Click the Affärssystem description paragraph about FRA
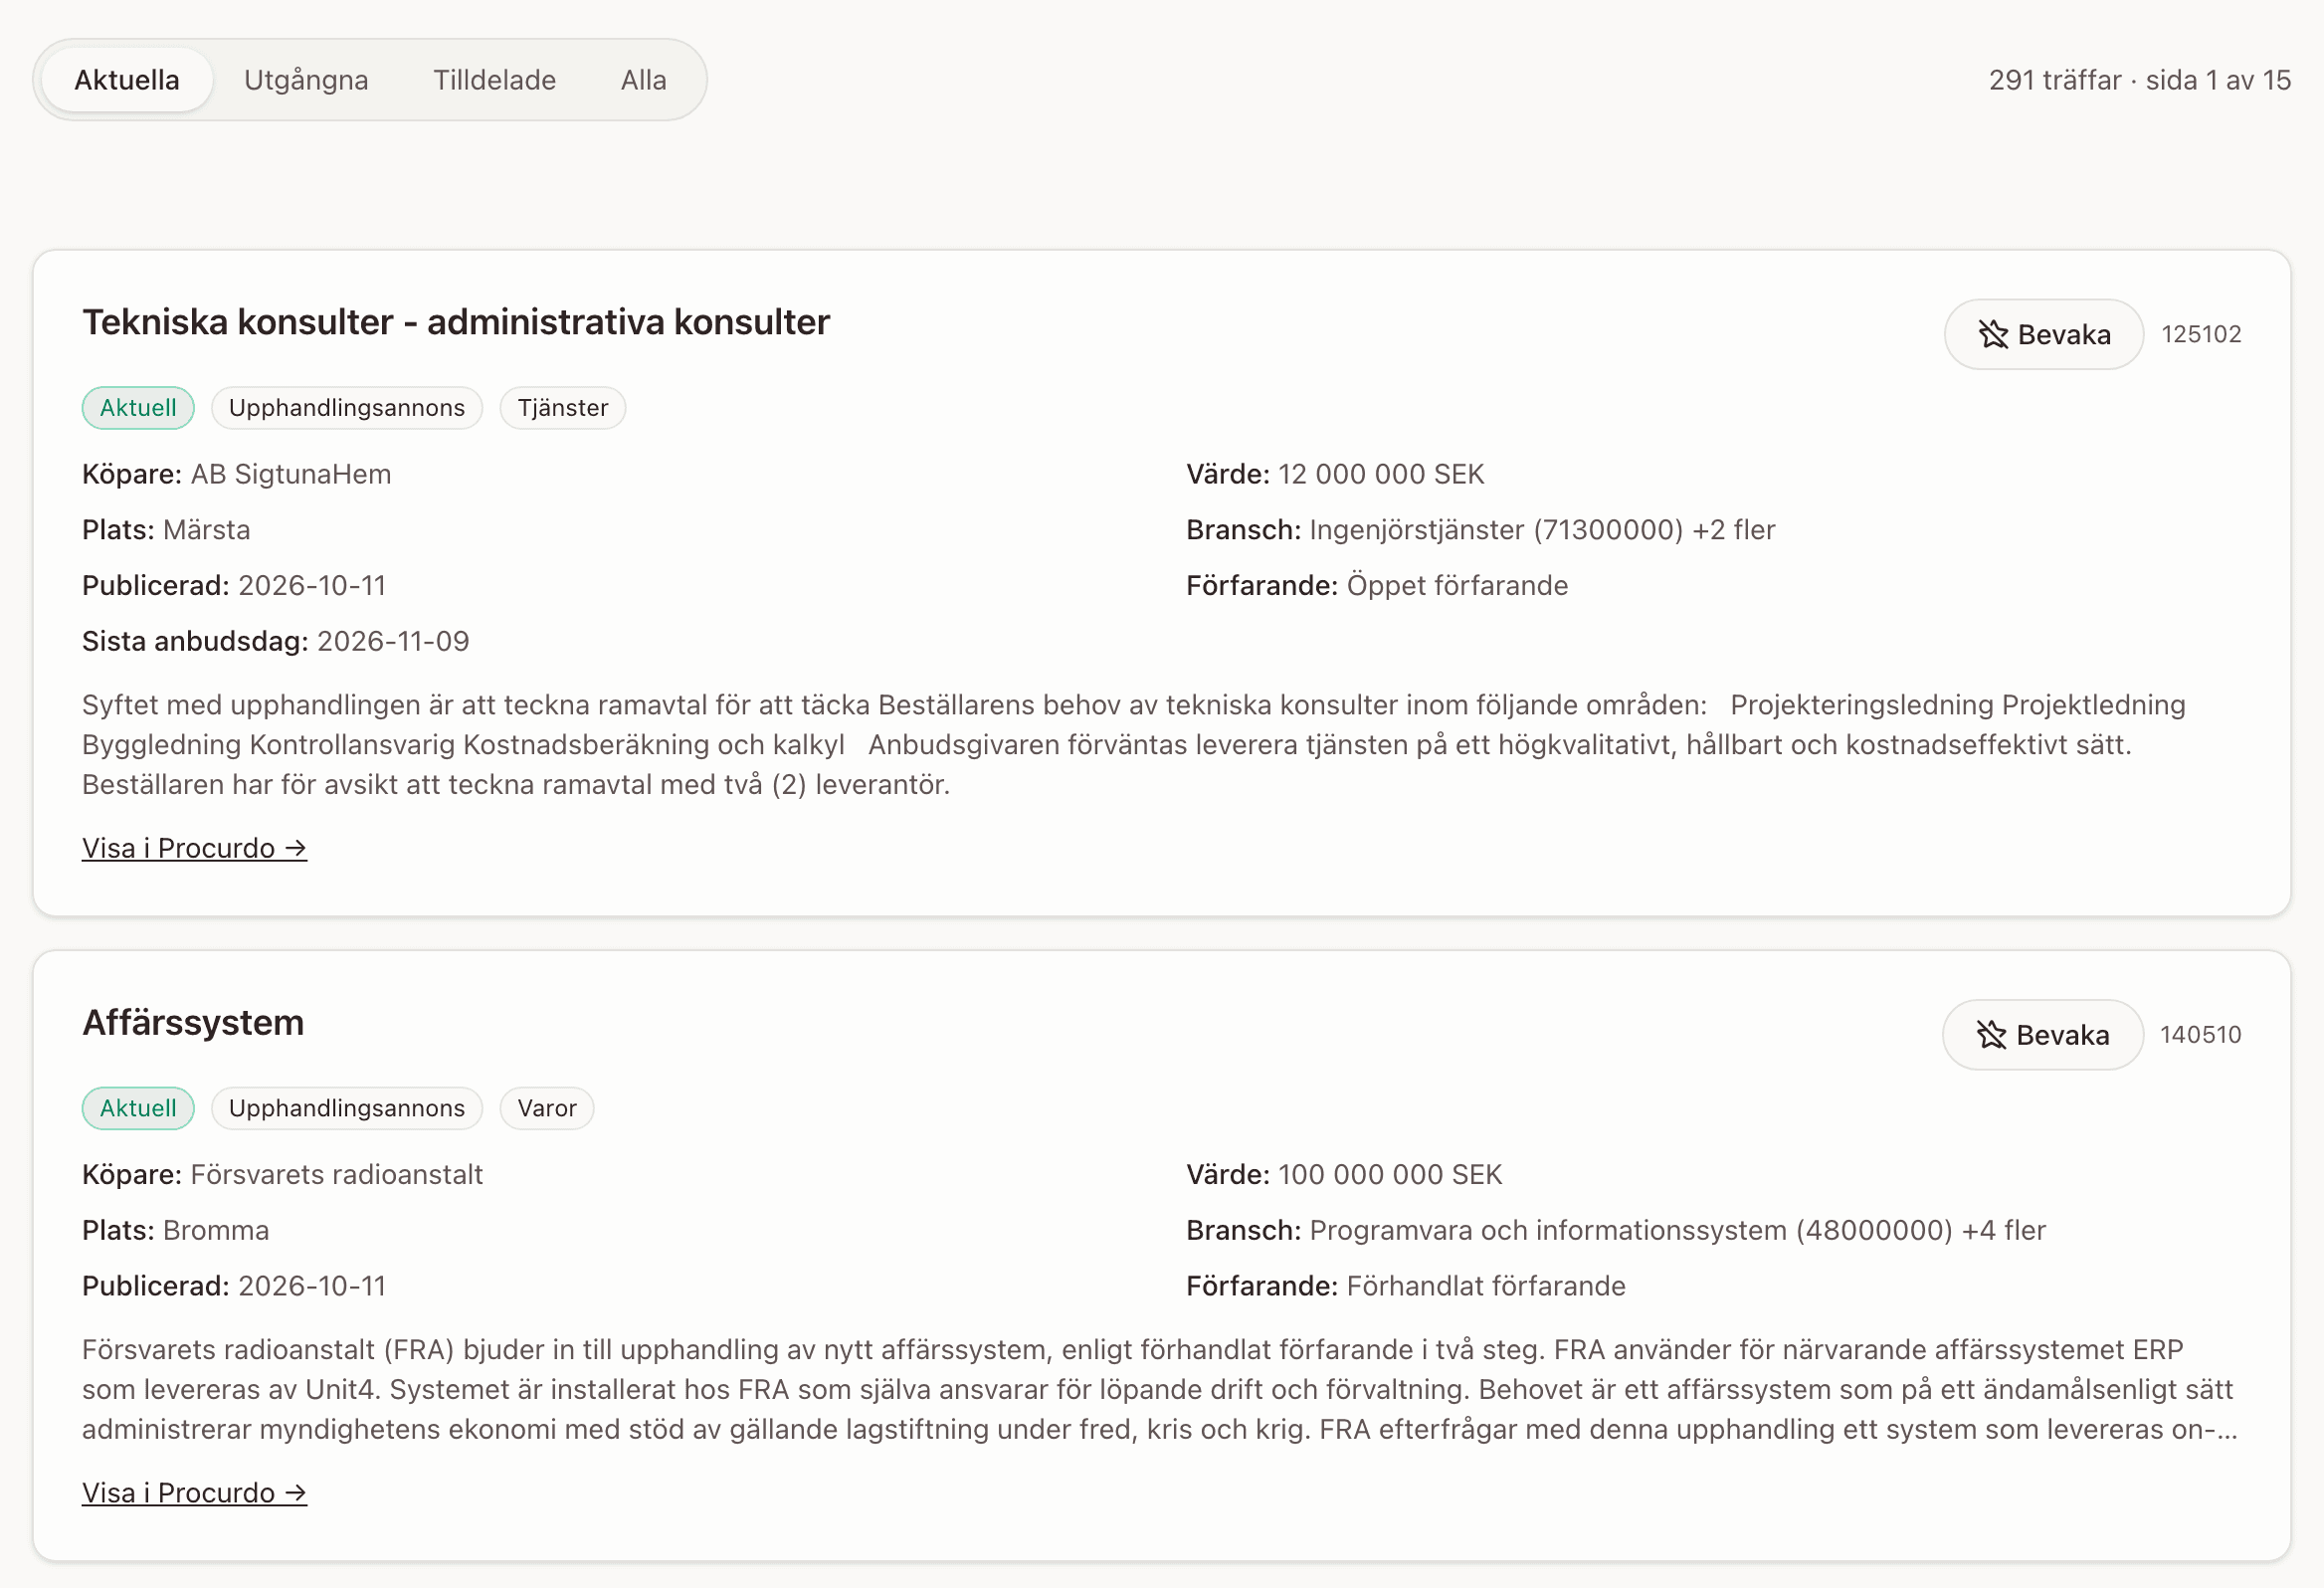 [x=1160, y=1389]
